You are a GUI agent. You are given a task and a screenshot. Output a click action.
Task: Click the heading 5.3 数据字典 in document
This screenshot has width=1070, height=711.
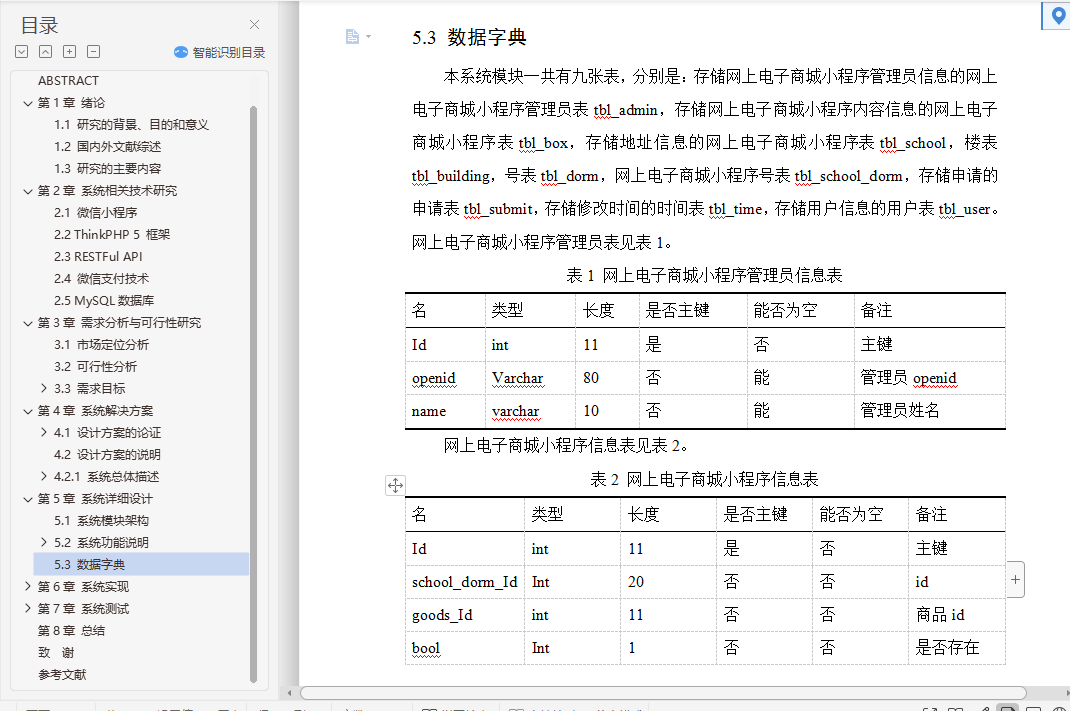(x=469, y=38)
